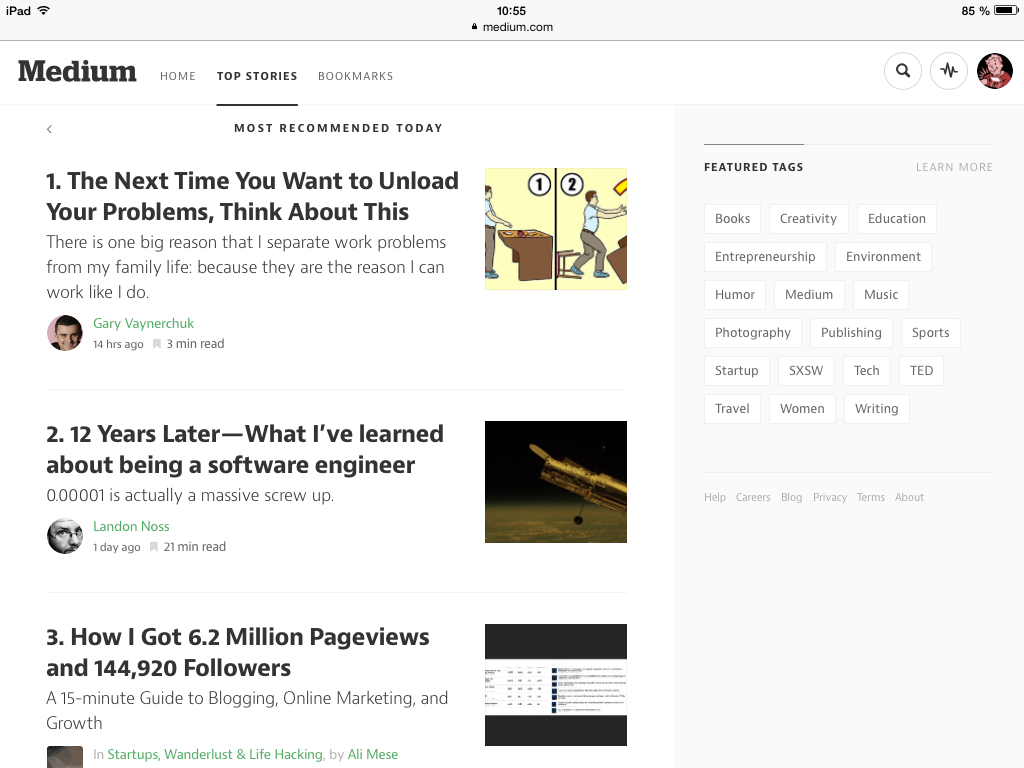Select the Top Stories tab
This screenshot has width=1024, height=768.
257,76
